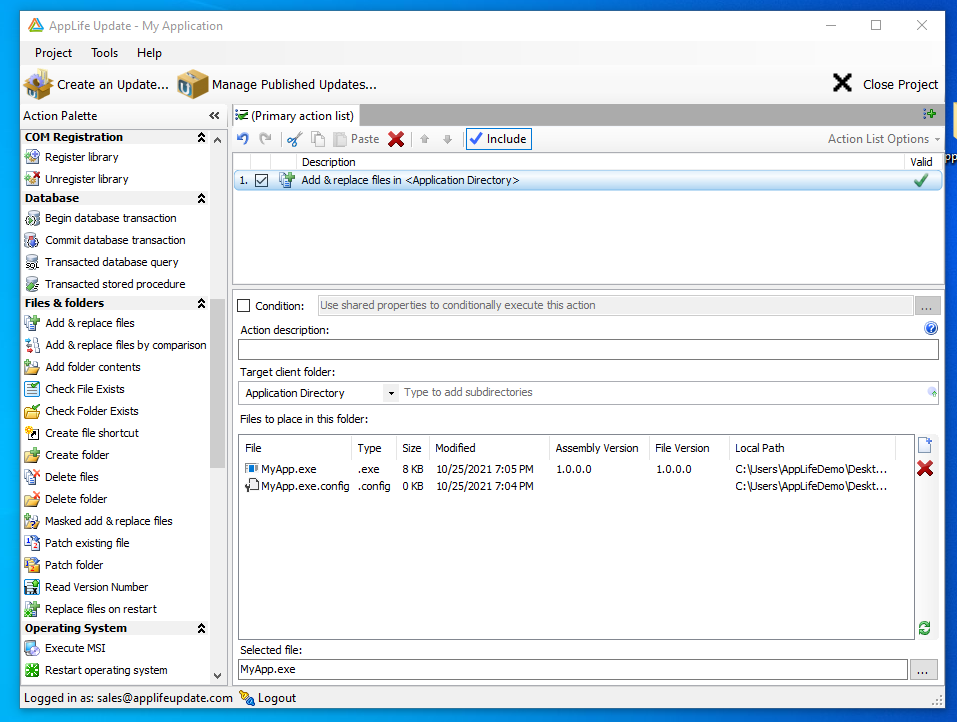Sort files by Modified column header
The image size is (957, 722).
[489, 448]
